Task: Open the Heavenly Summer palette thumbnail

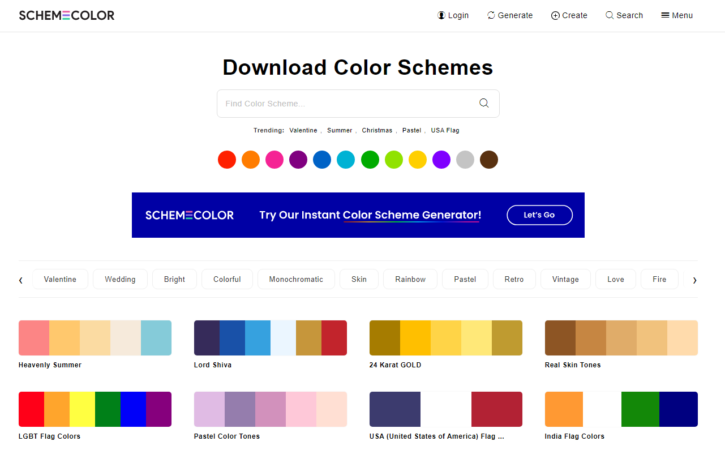Action: (95, 338)
